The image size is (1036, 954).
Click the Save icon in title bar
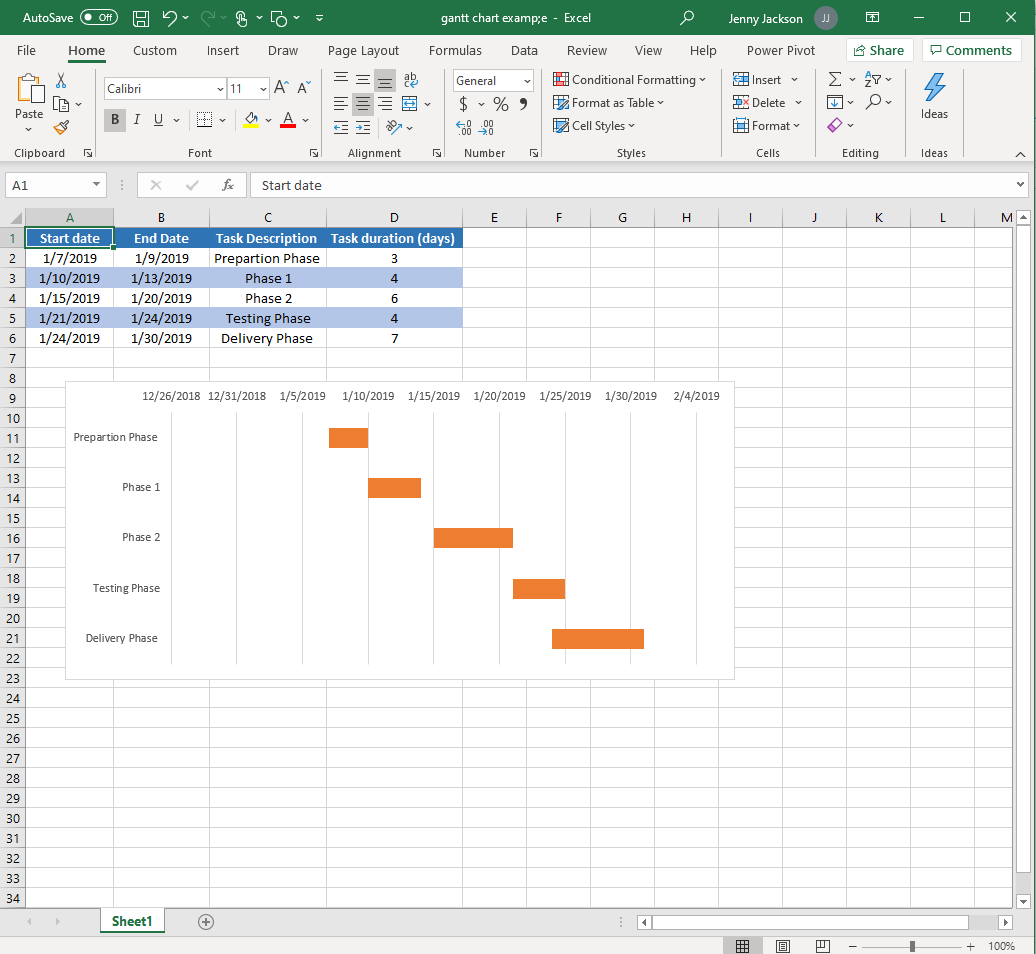pos(141,18)
